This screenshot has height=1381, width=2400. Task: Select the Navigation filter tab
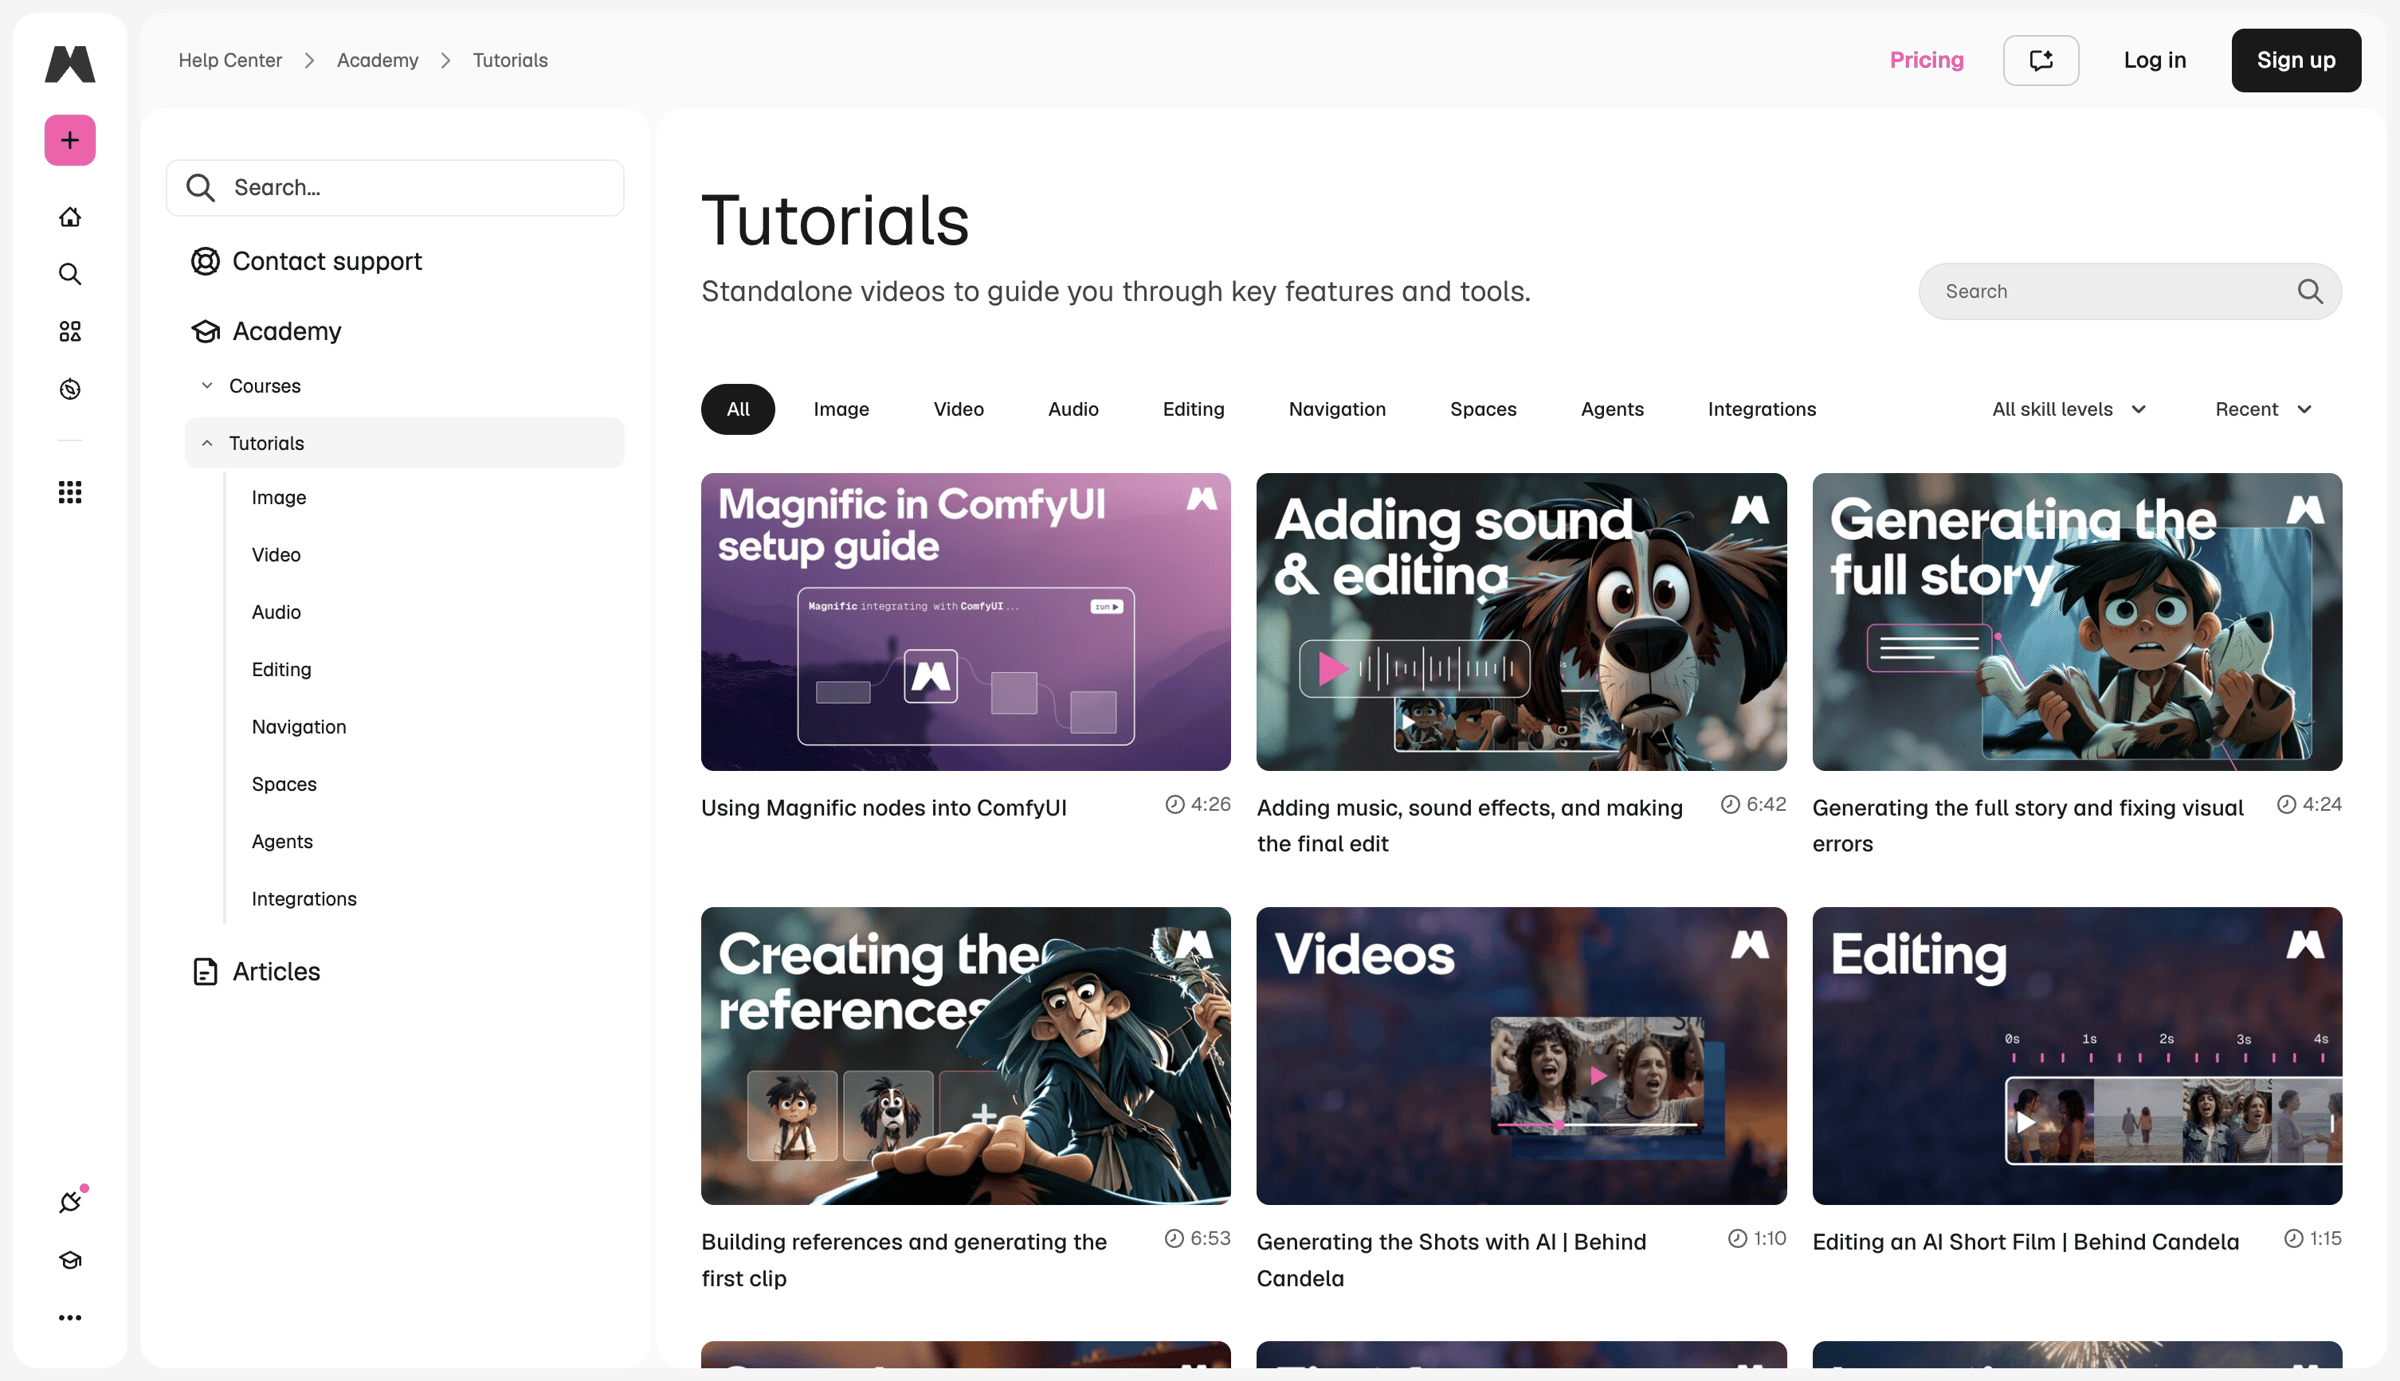click(x=1337, y=409)
